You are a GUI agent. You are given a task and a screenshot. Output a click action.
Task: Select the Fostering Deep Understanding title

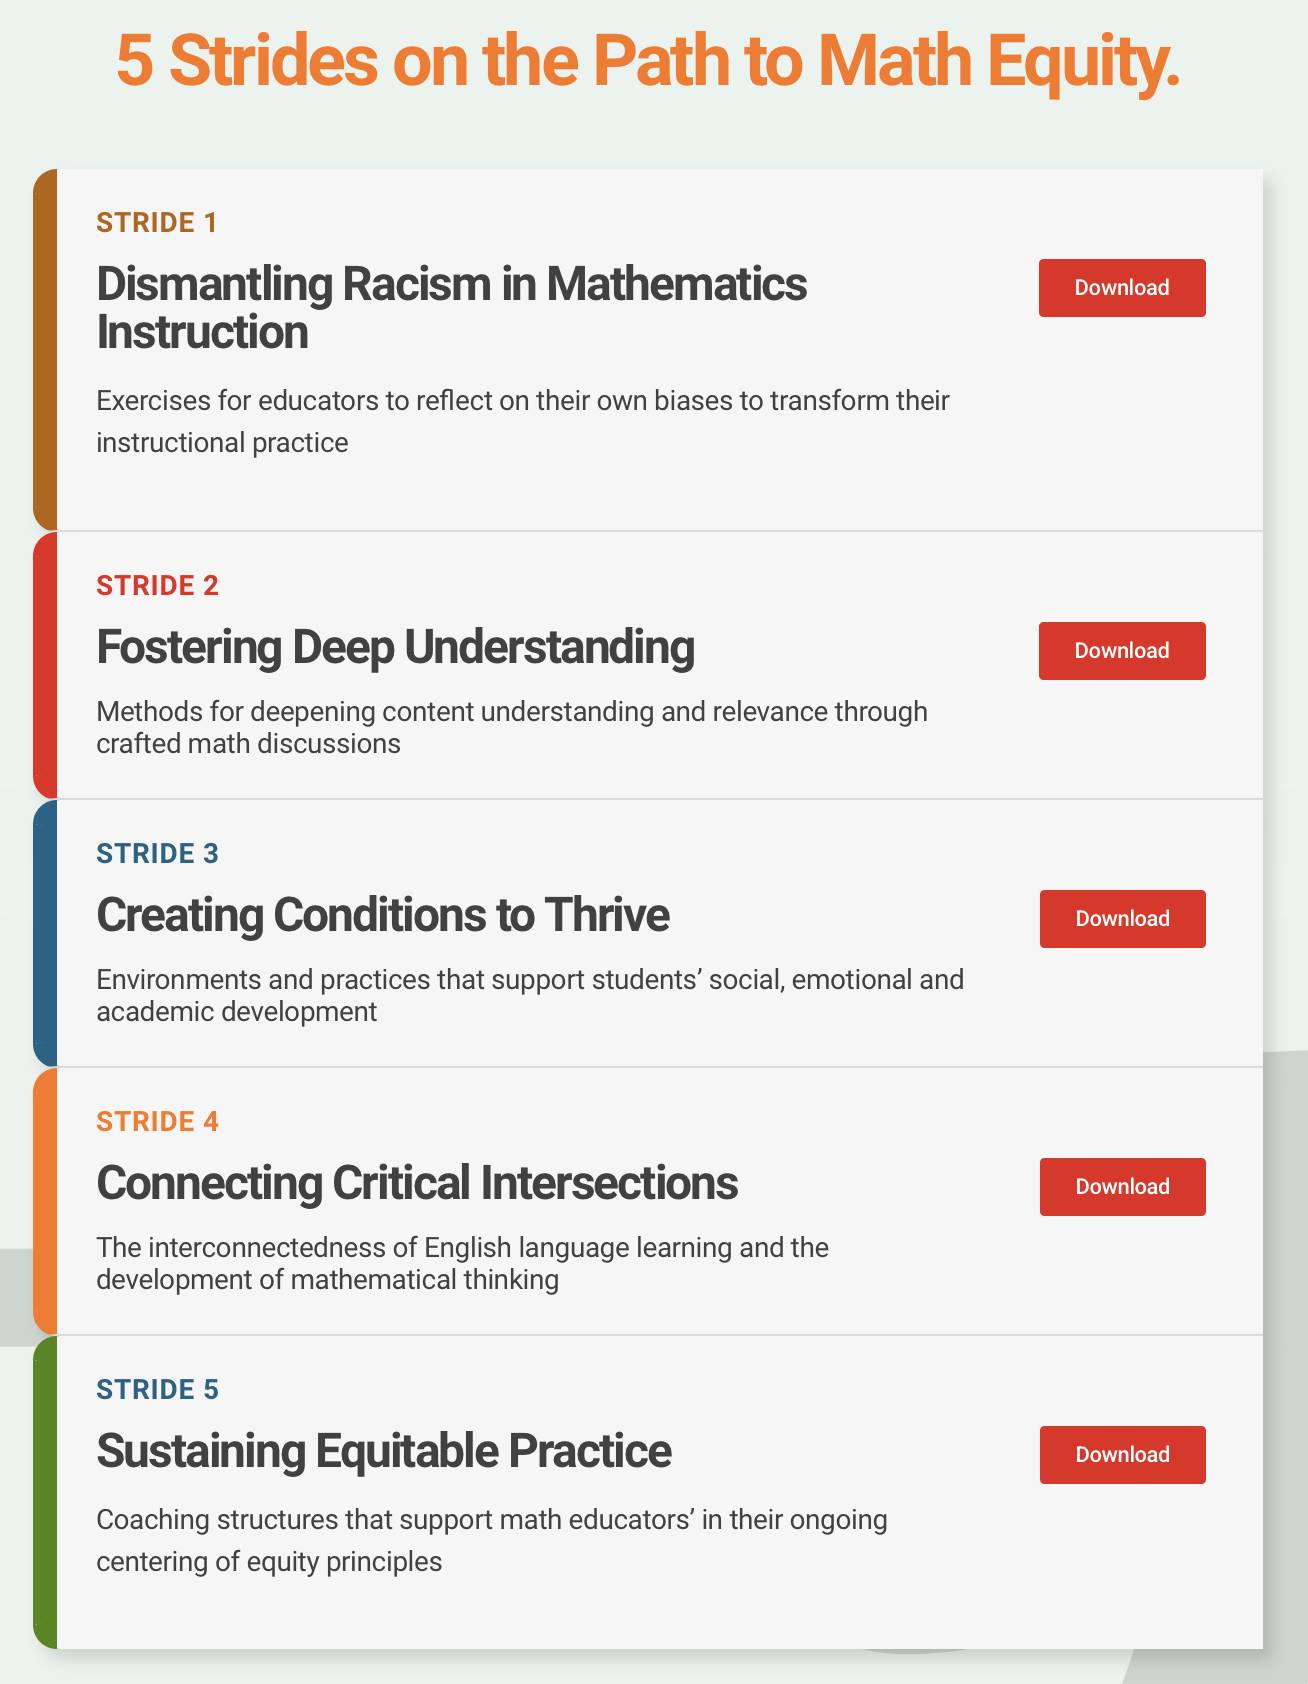pos(395,647)
